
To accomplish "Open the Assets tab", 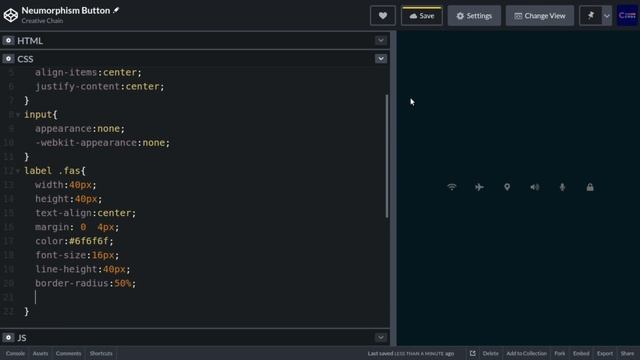I will click(x=40, y=353).
